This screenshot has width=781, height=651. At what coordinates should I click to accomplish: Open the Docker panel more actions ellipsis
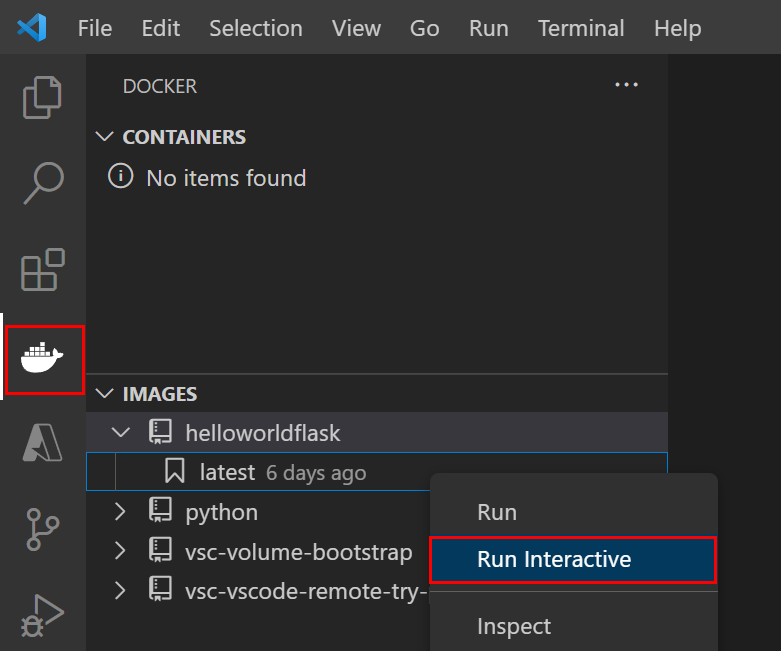click(626, 86)
